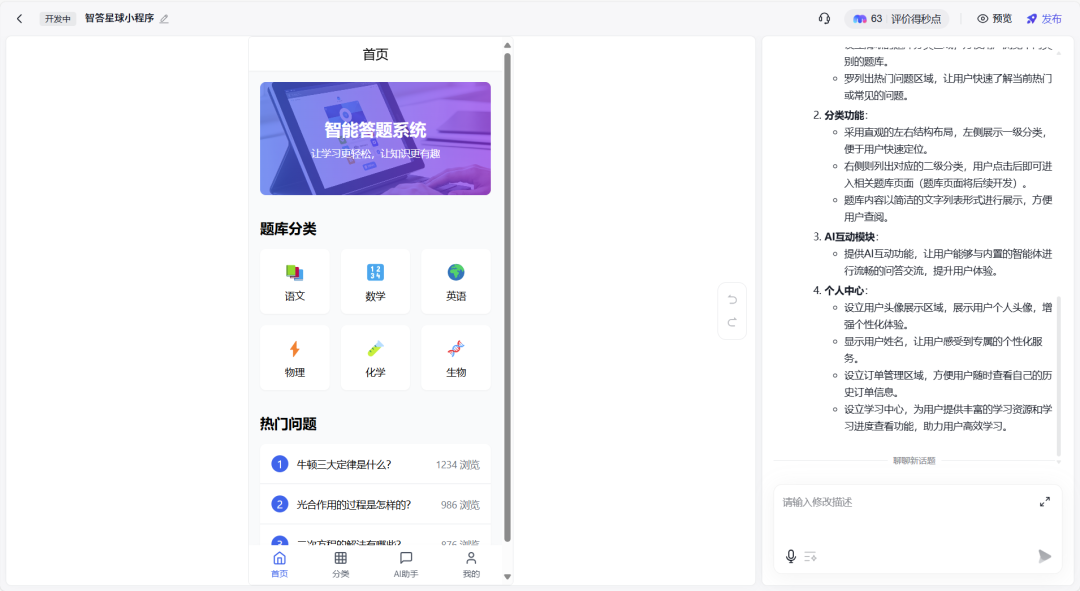
Task: Expand the modification input with the enlarge icon
Action: point(1044,502)
